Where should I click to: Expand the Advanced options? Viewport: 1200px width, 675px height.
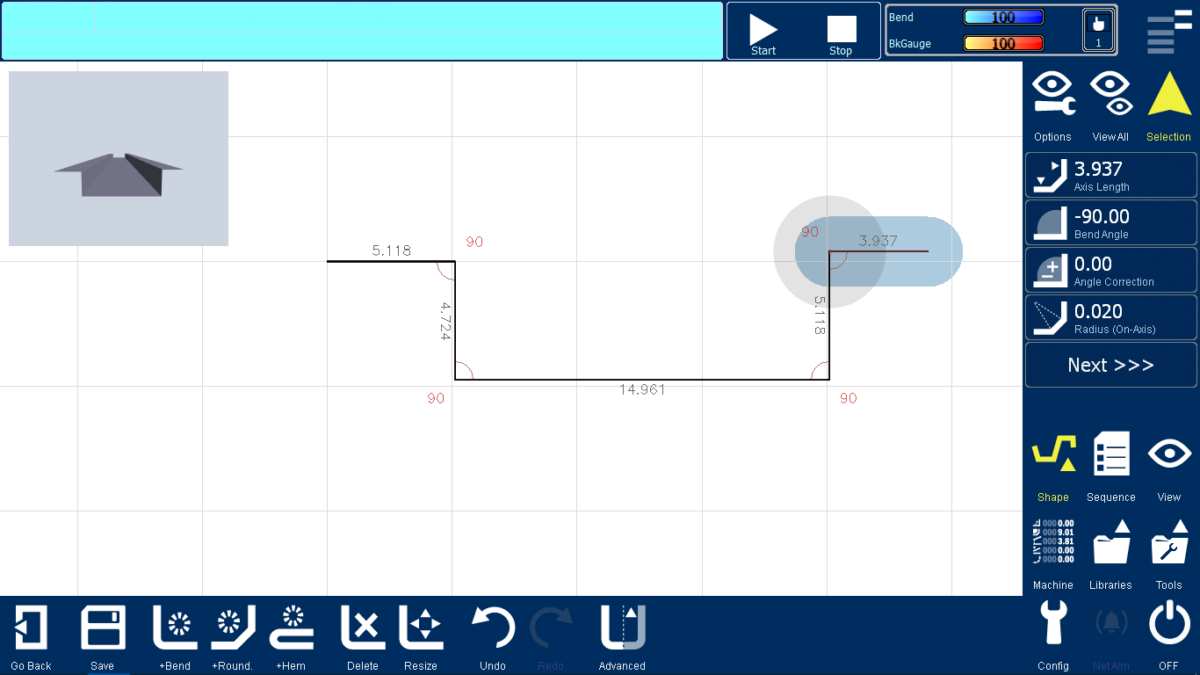[x=622, y=636]
